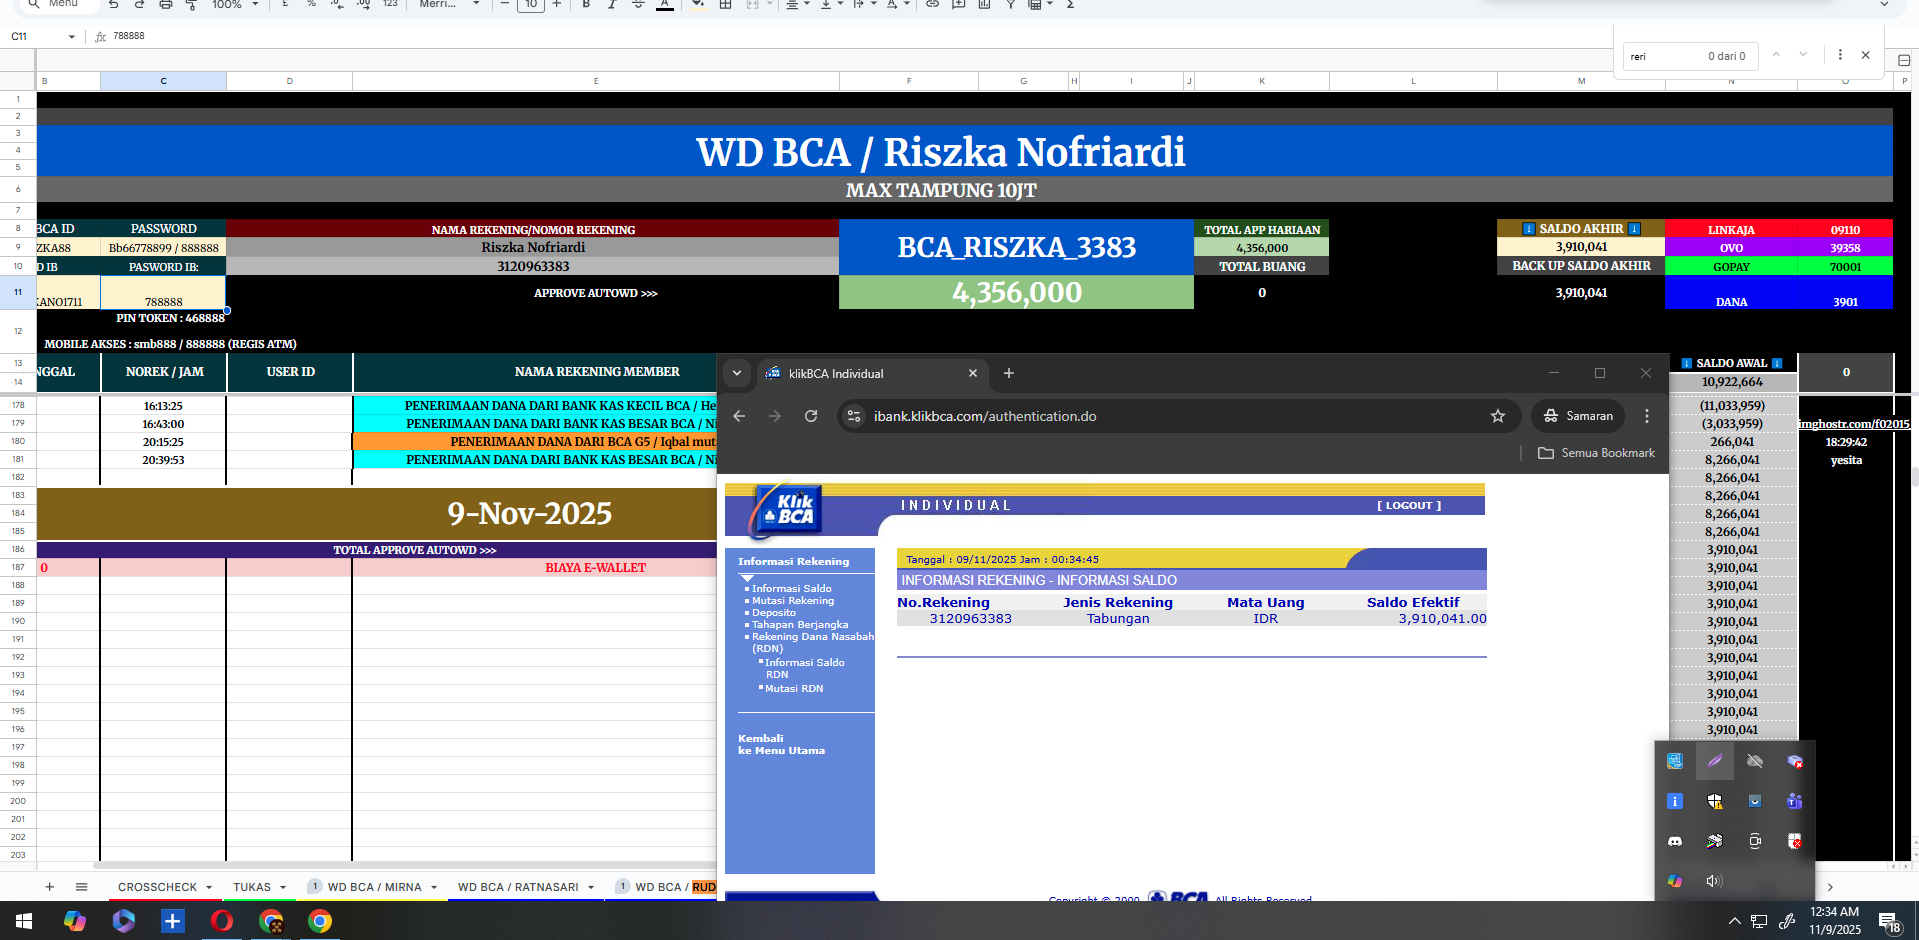Collapse the column group minus box
1919x940 pixels.
(x=1904, y=61)
